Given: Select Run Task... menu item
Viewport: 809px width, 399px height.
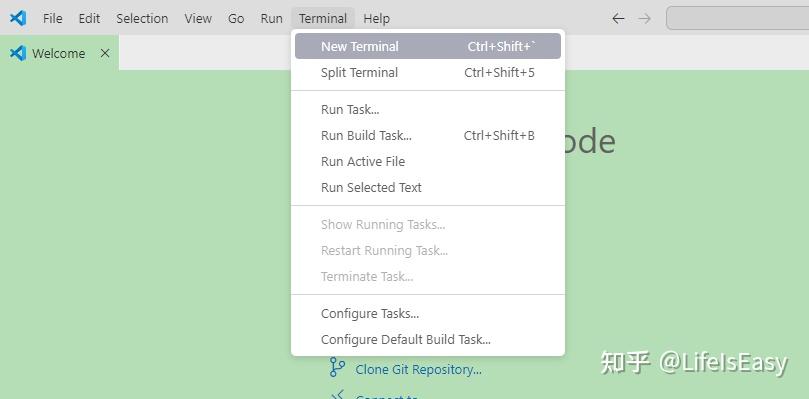Looking at the screenshot, I should [x=428, y=110].
